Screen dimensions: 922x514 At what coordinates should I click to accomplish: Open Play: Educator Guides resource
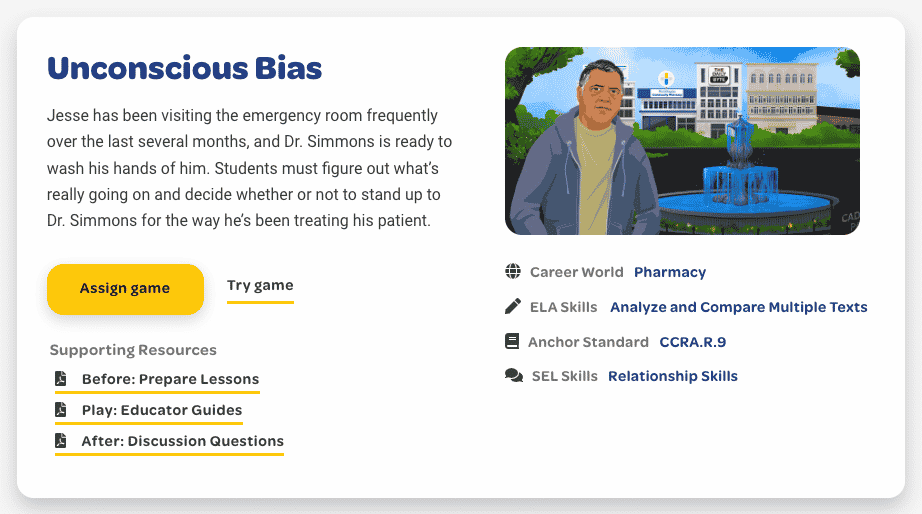[162, 410]
